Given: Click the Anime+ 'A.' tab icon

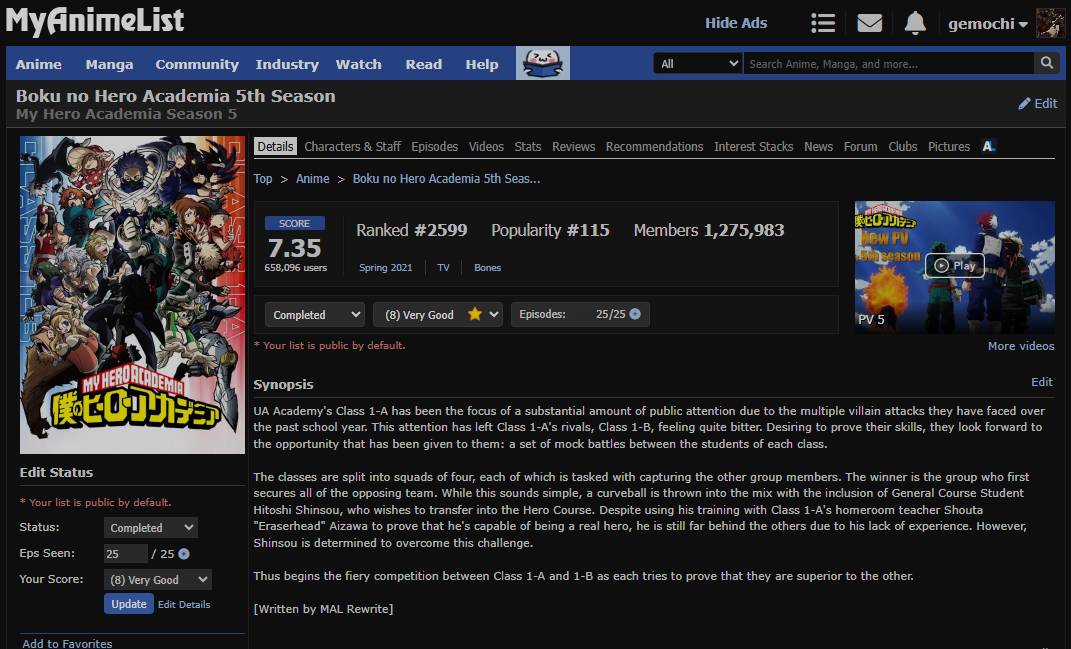Looking at the screenshot, I should tap(988, 146).
